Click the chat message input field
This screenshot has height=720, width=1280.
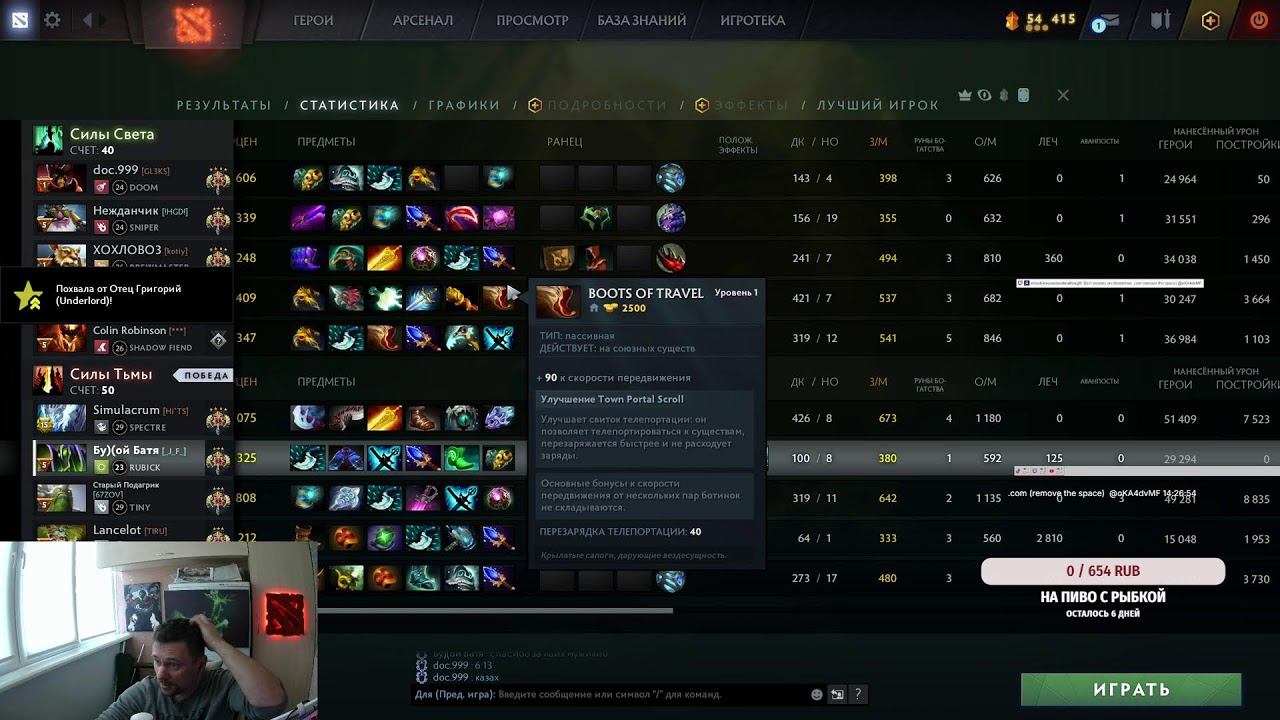pyautogui.click(x=610, y=694)
